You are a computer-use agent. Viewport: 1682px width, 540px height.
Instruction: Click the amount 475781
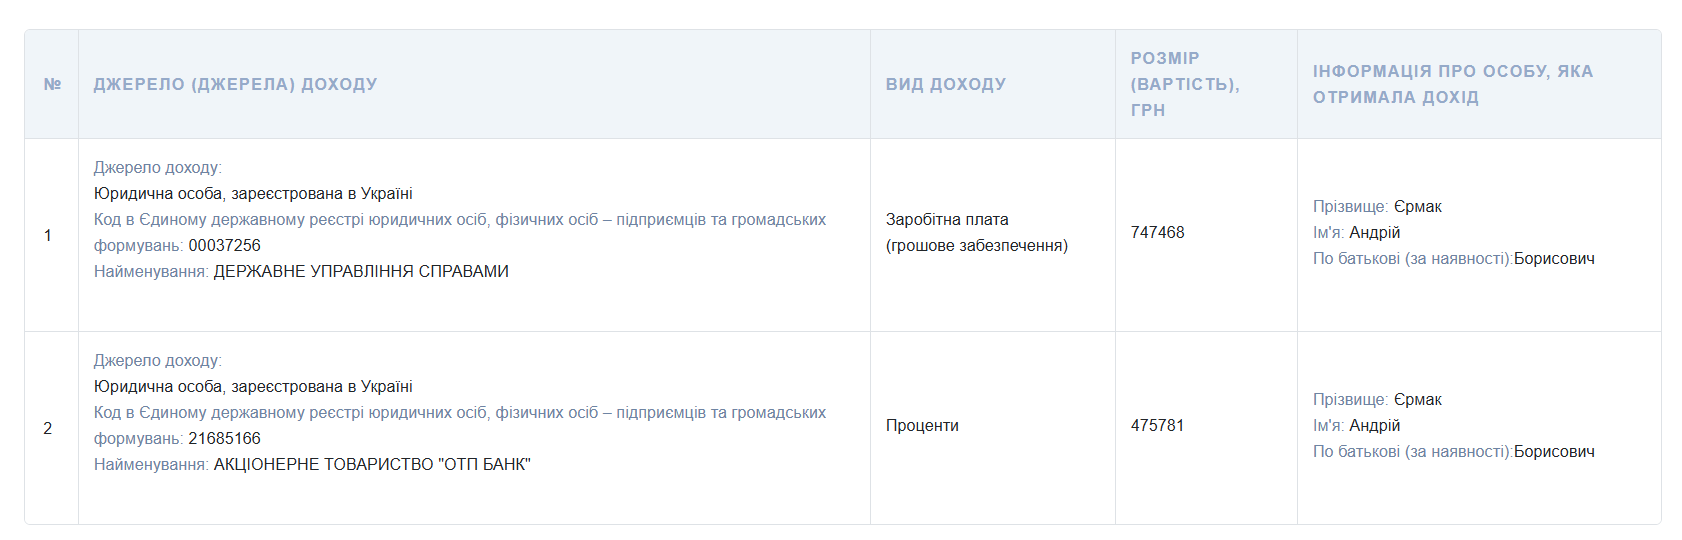(x=1157, y=425)
